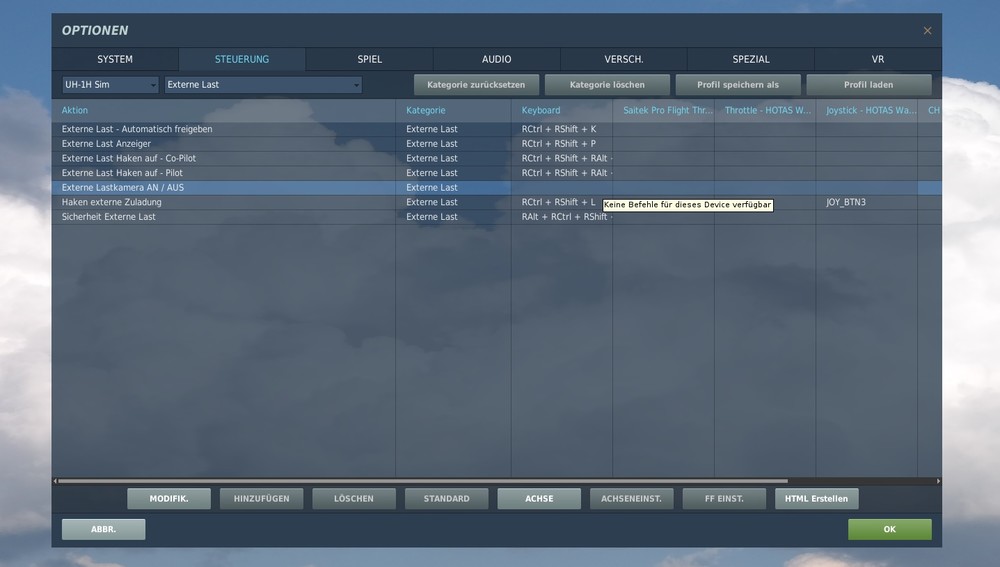Image resolution: width=1000 pixels, height=567 pixels.
Task: Click Profil speichern als button
Action: pyautogui.click(x=738, y=85)
